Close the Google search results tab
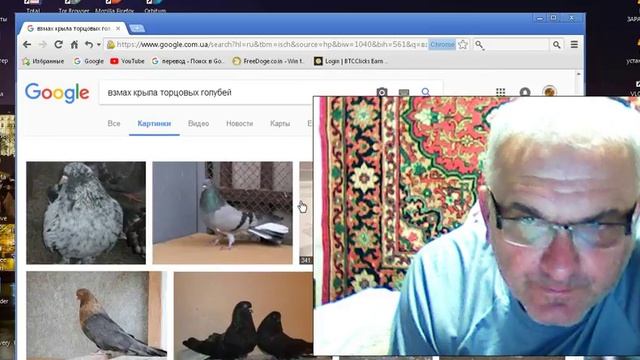Screen dimensions: 640x360 coord(118,29)
